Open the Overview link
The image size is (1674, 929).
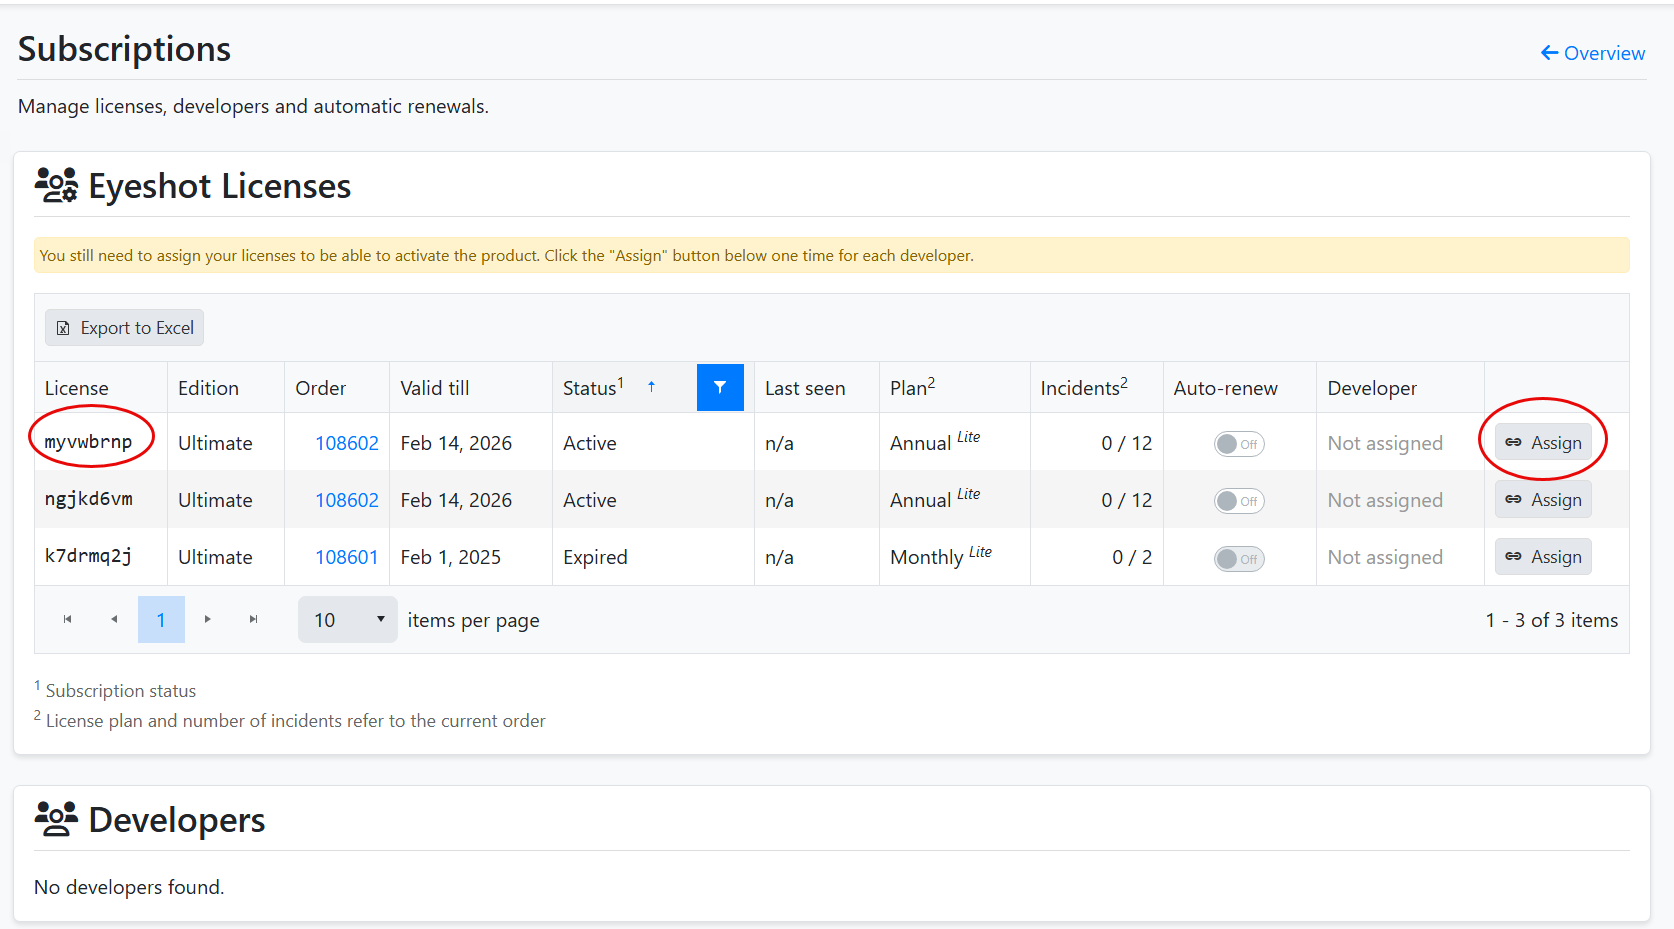pos(1593,53)
